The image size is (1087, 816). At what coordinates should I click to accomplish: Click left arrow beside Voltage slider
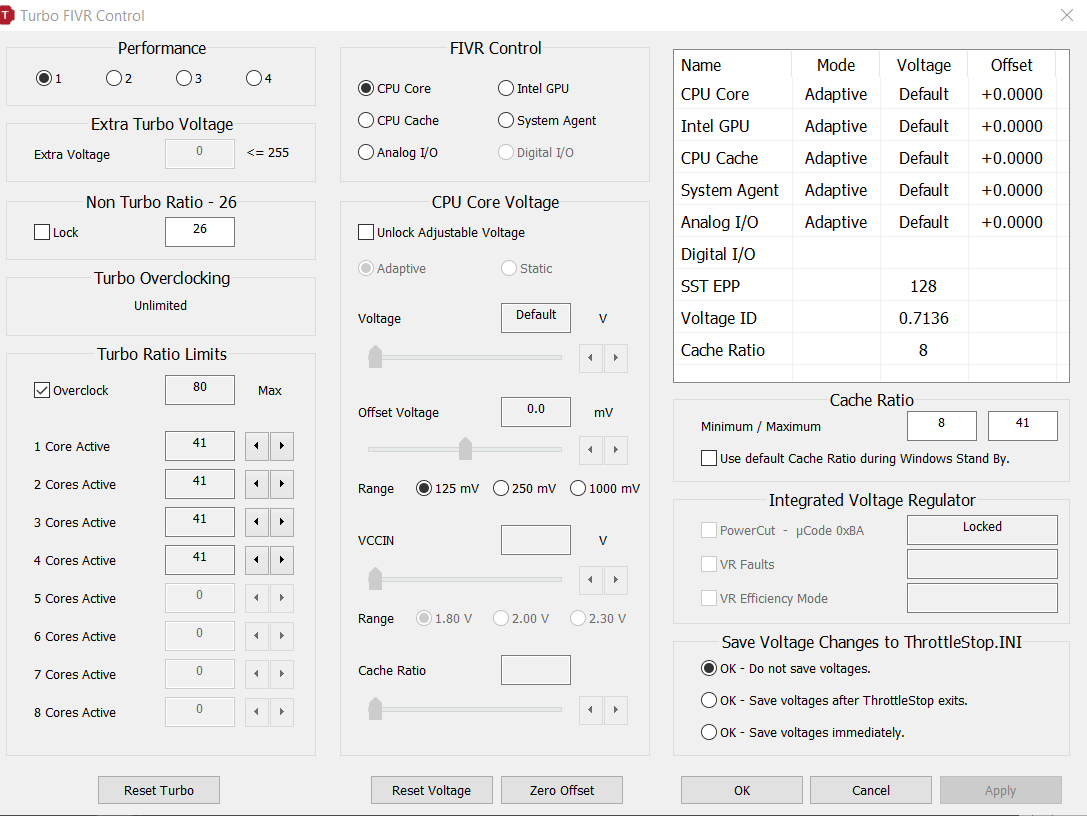click(591, 358)
